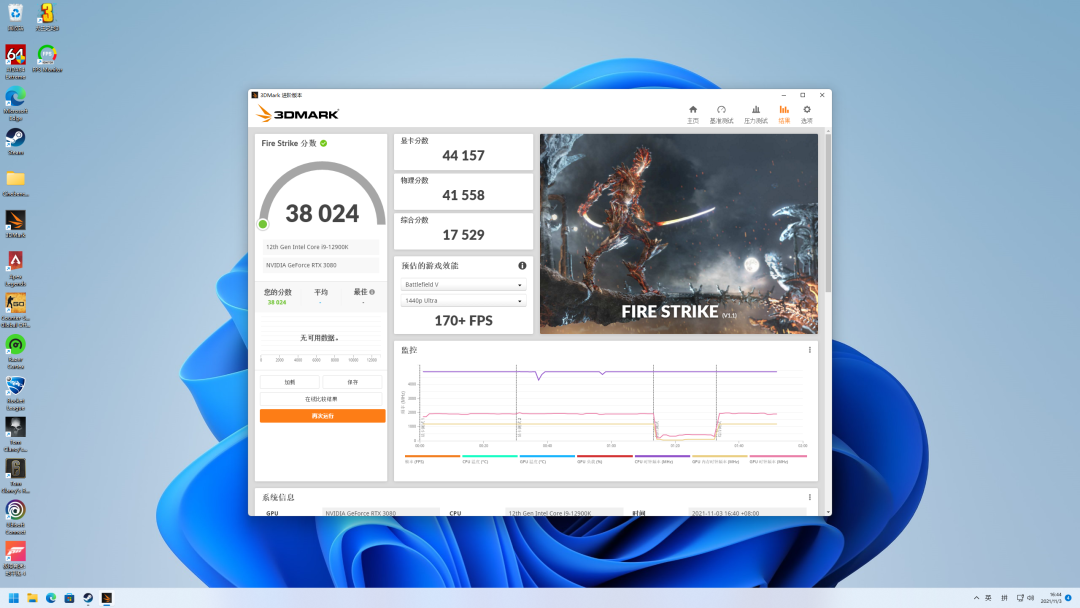Click the 3DMark window vertical scrollbar
The width and height of the screenshot is (1080, 608).
coord(828,213)
